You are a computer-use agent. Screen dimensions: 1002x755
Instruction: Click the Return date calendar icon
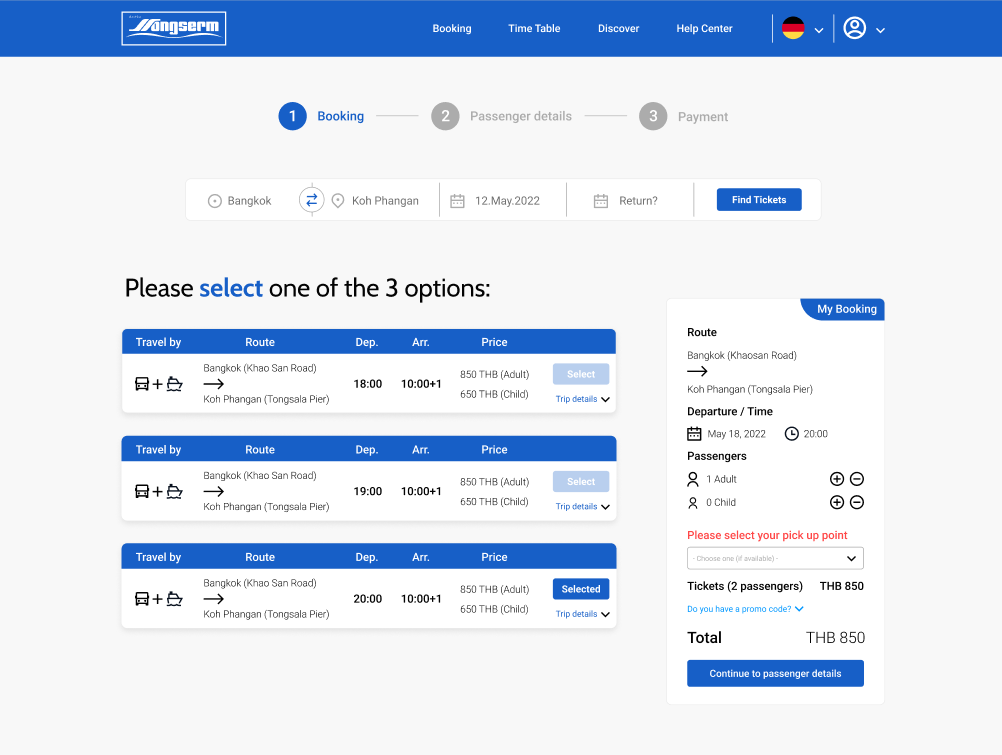coord(601,201)
